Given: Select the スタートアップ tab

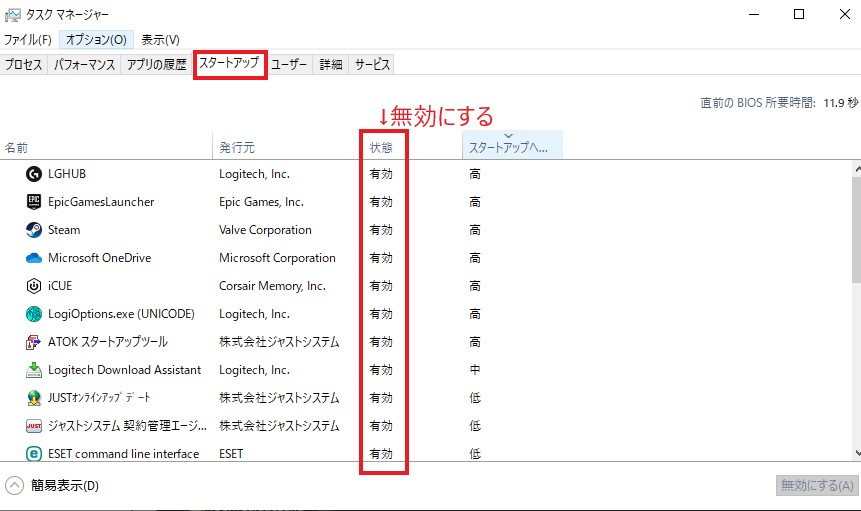Looking at the screenshot, I should (229, 64).
